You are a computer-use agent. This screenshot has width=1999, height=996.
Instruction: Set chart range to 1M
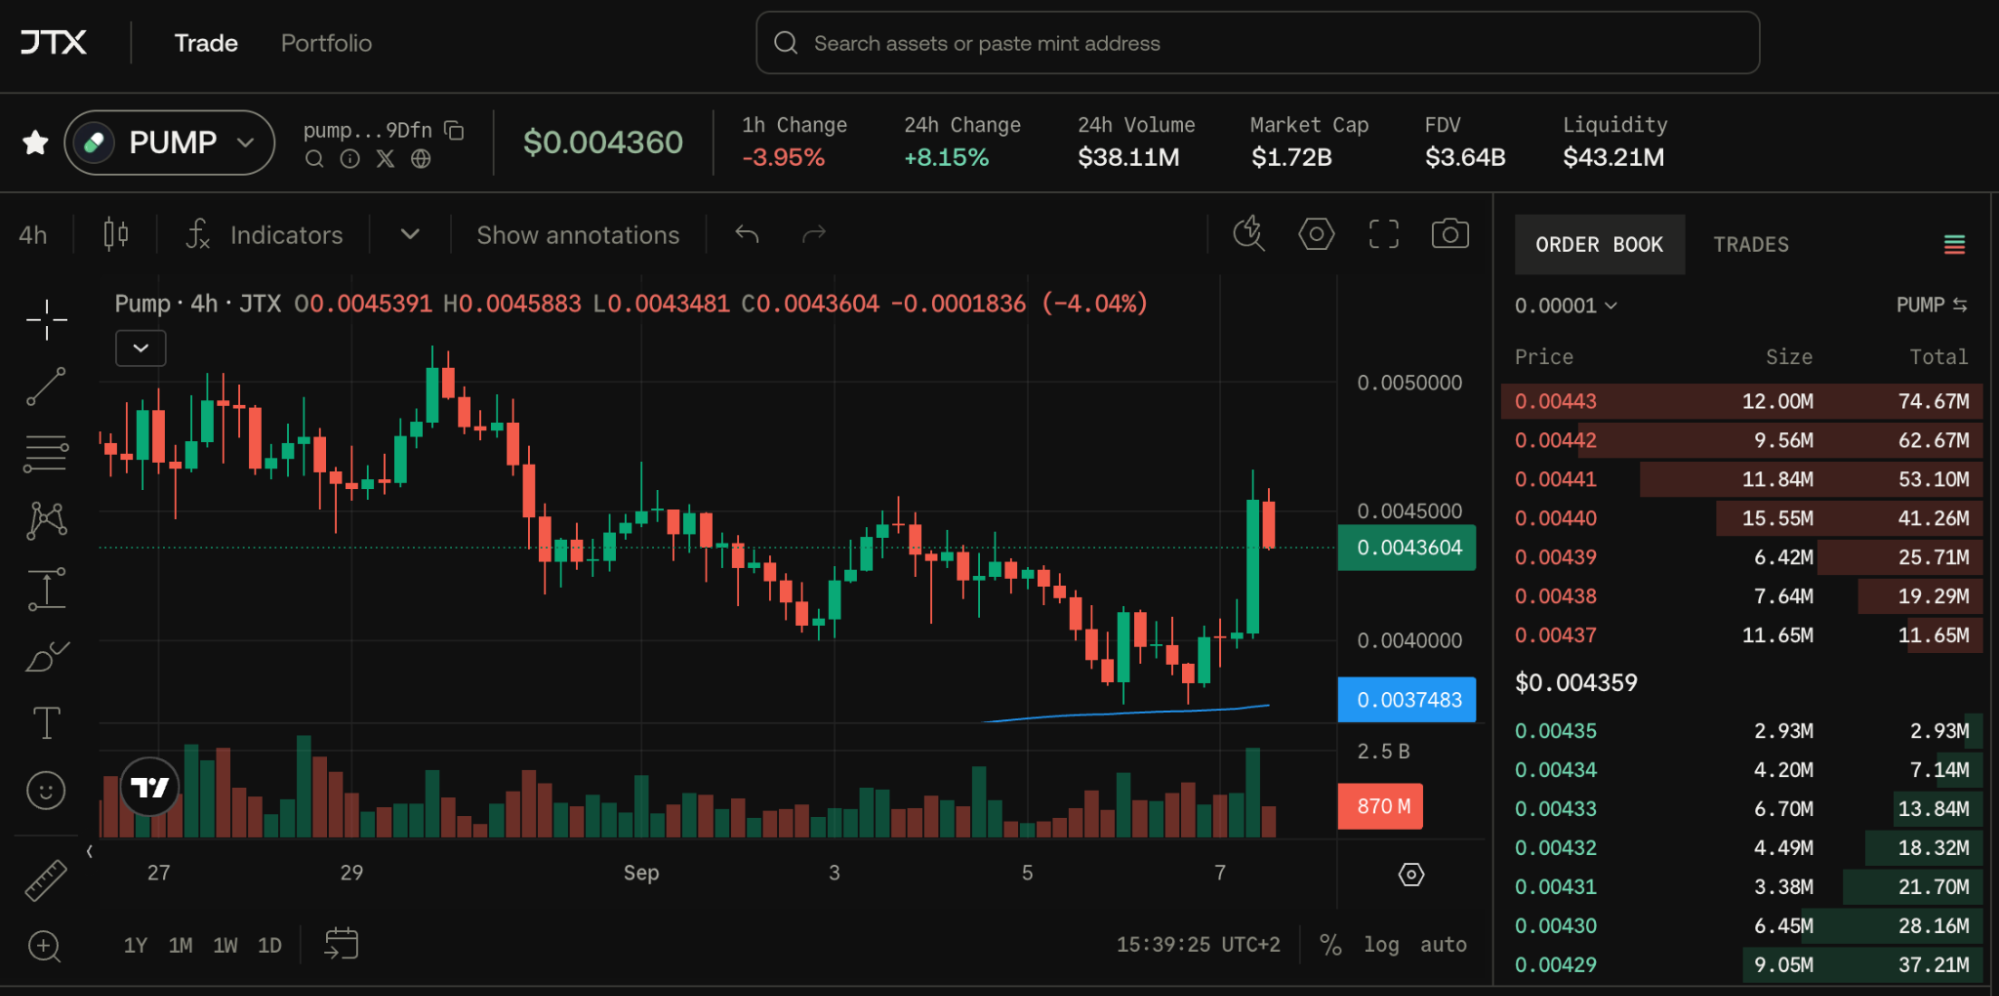[x=180, y=945]
